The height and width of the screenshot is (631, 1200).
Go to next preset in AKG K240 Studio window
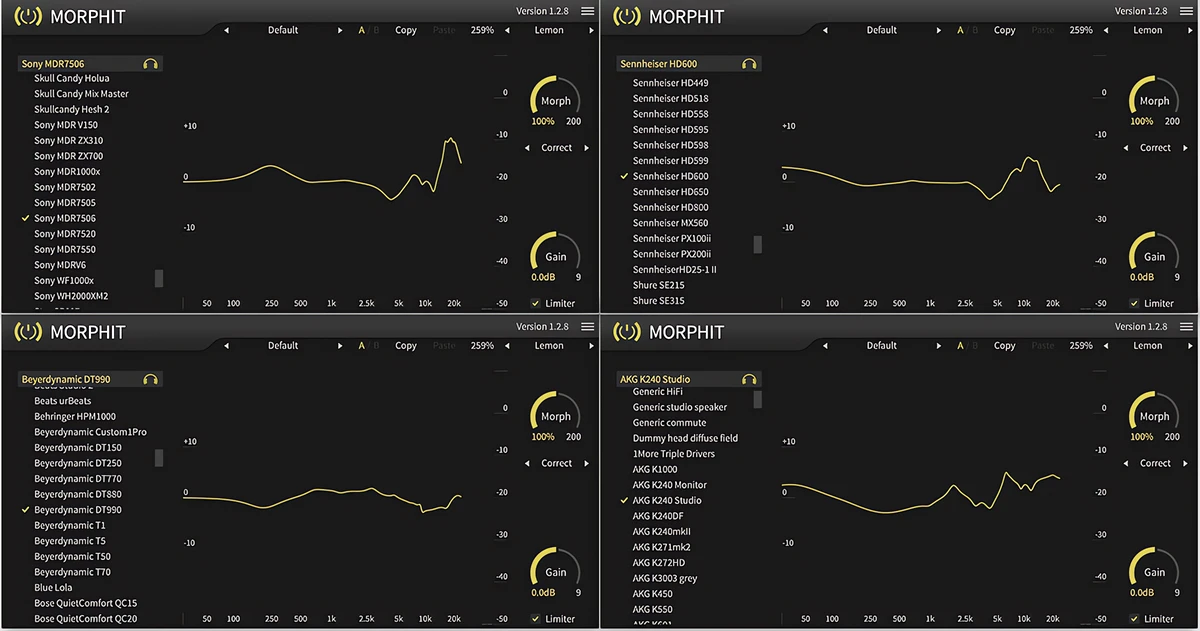(939, 346)
